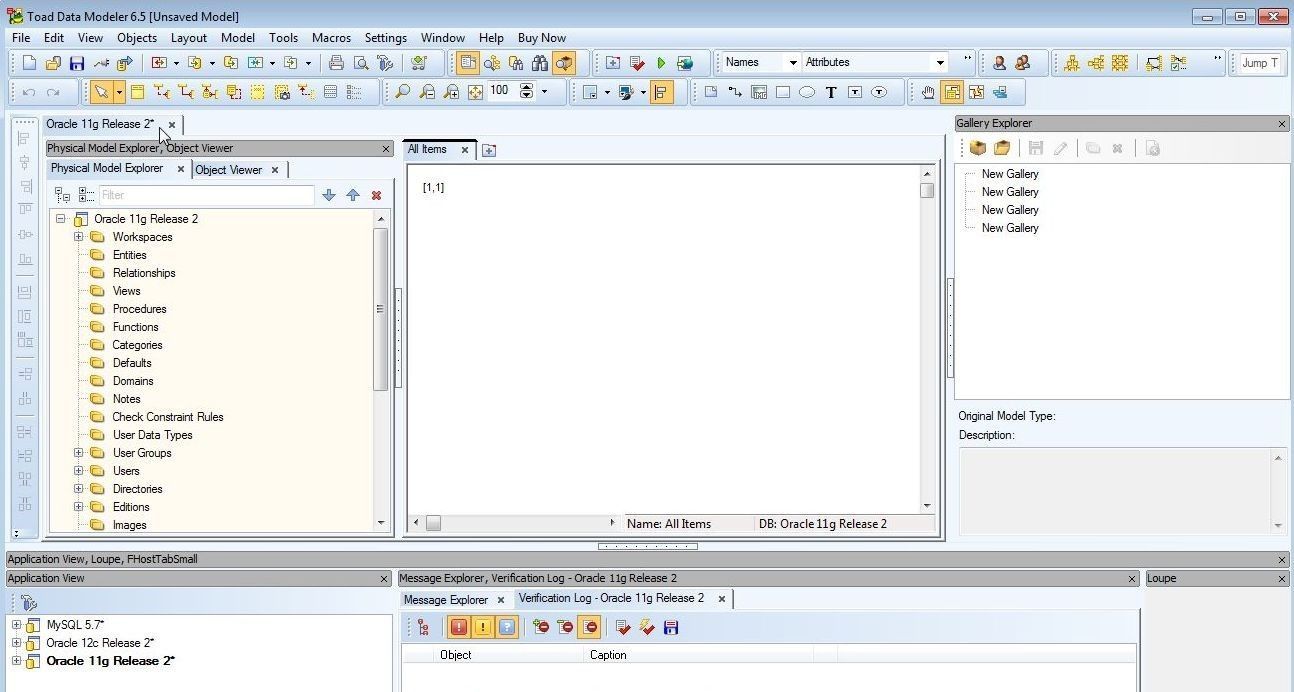Click the Zoom In magnifier icon
Image resolution: width=1294 pixels, height=692 pixels.
pyautogui.click(x=451, y=92)
